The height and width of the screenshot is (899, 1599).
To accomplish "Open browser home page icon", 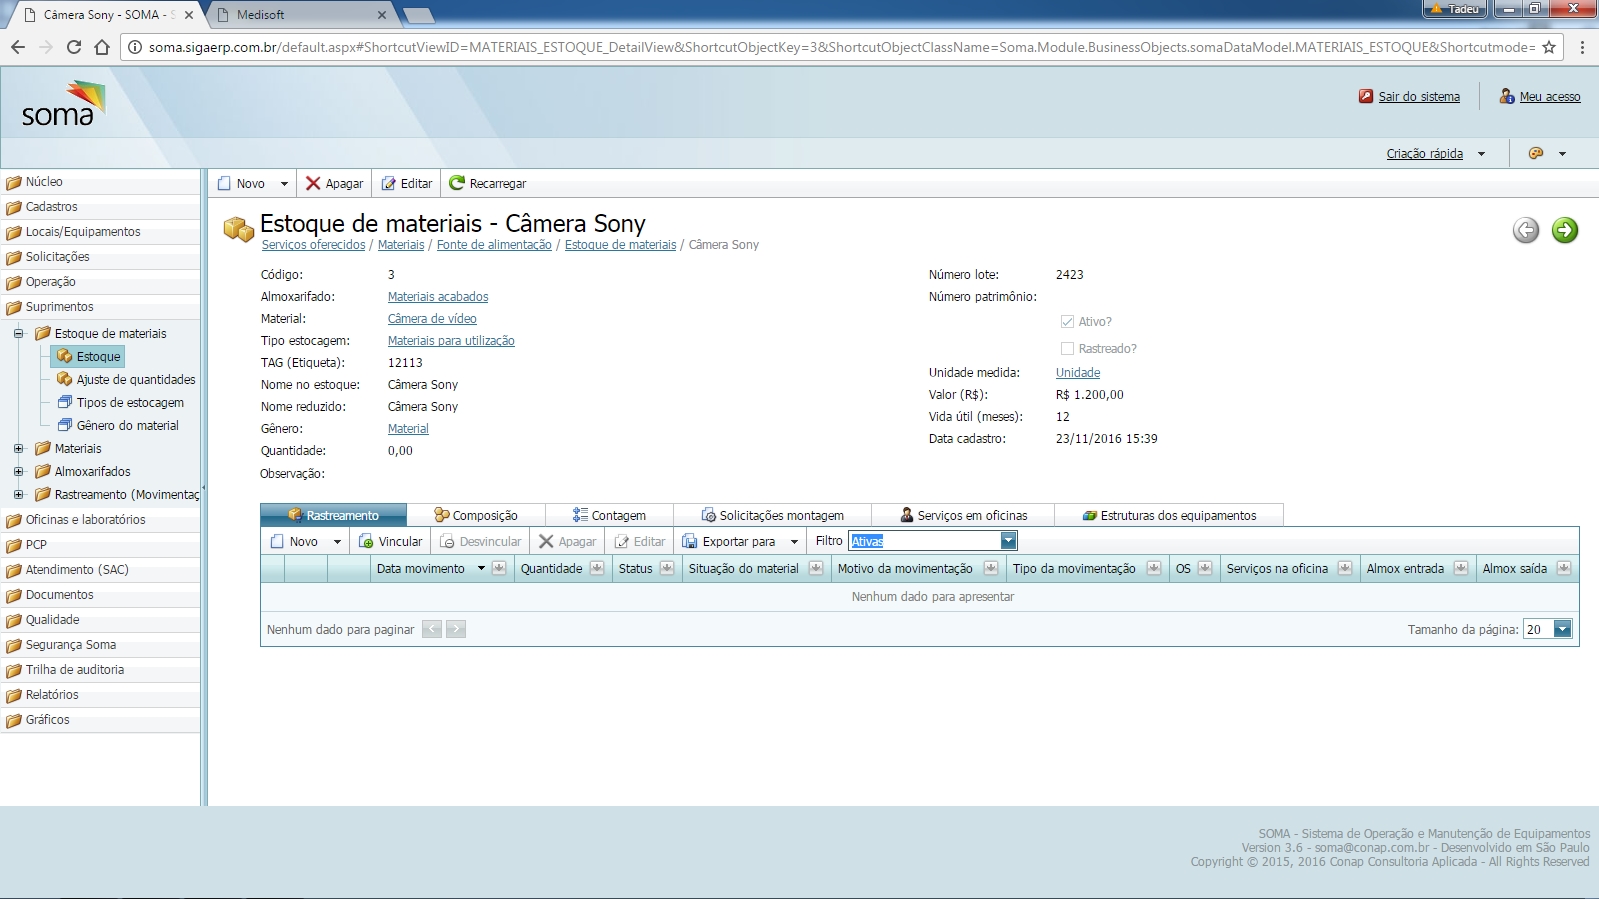I will tap(102, 47).
